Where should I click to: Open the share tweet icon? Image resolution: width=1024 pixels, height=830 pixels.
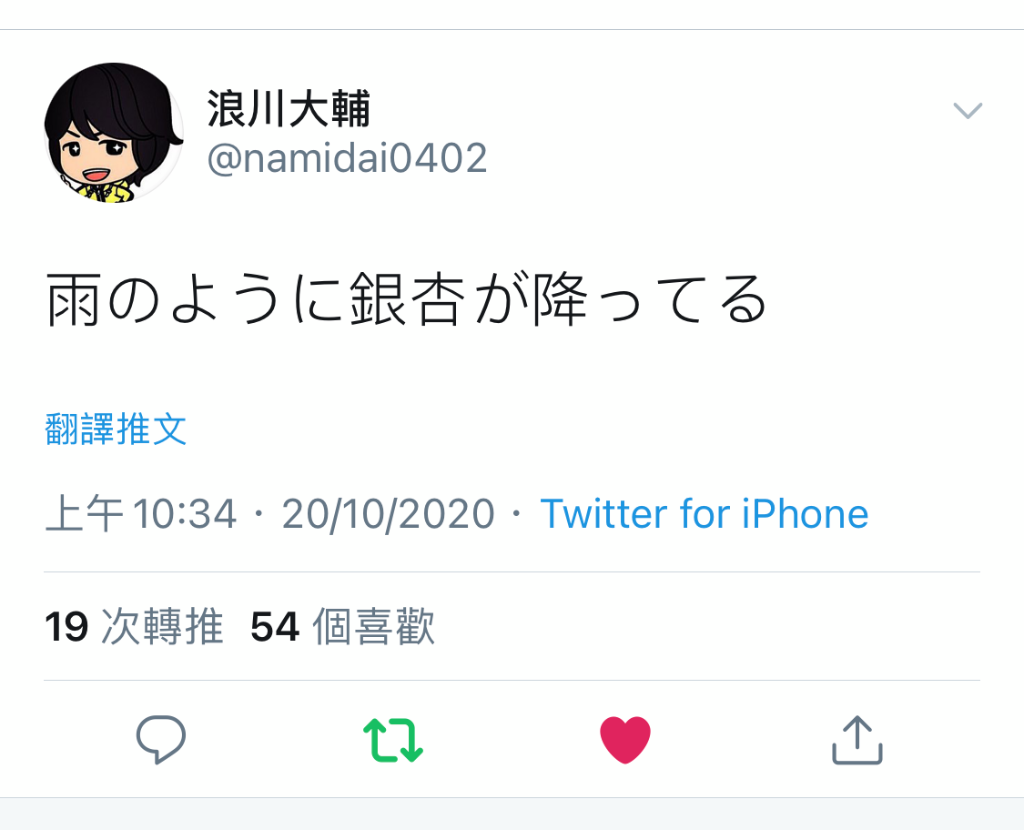(857, 739)
